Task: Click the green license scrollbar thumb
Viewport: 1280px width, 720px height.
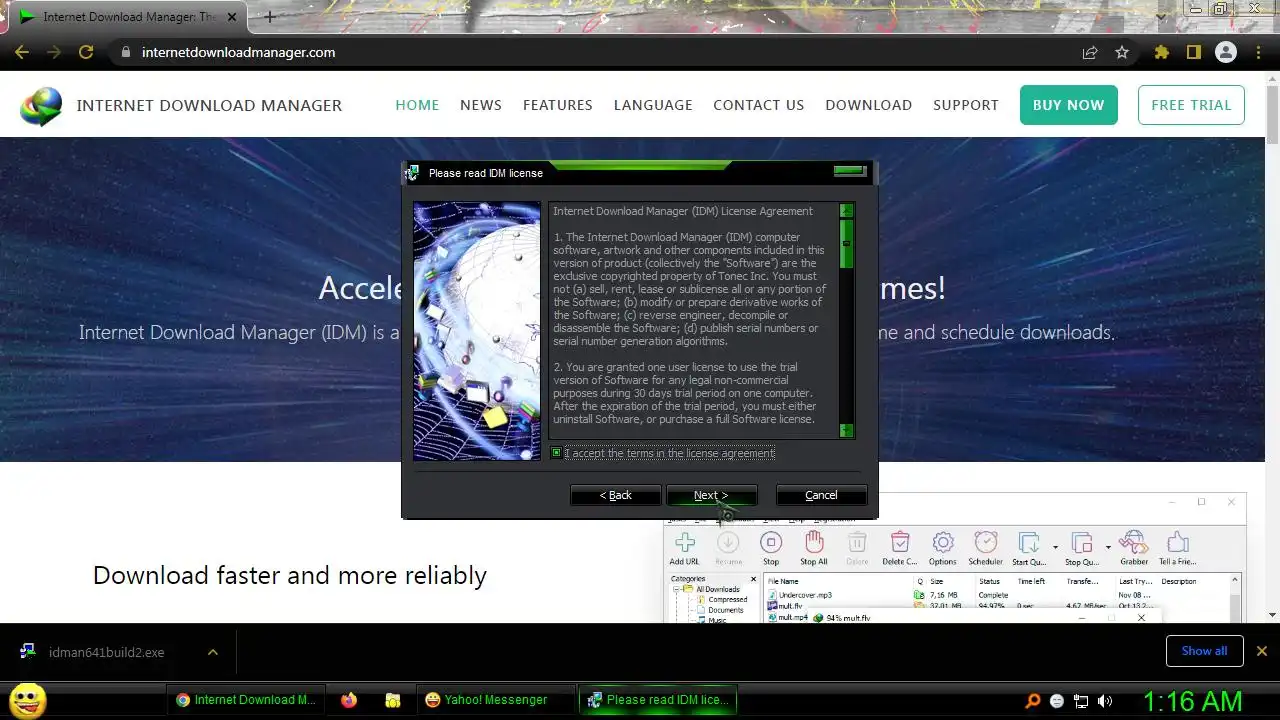Action: click(846, 244)
